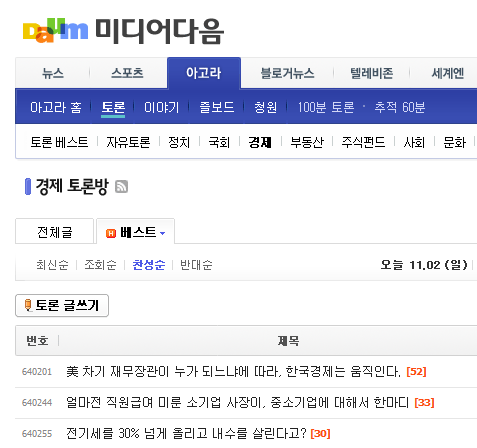The height and width of the screenshot is (448, 477).
Task: Open the 국회 category
Action: pyautogui.click(x=219, y=142)
